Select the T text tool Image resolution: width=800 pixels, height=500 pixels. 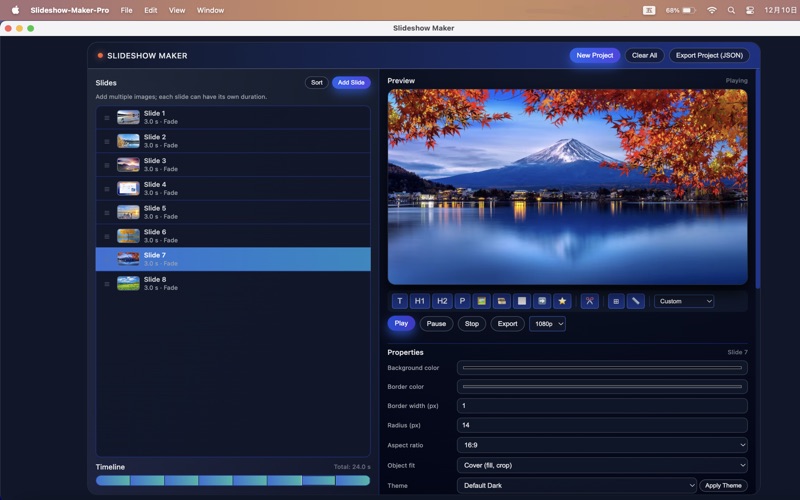point(400,301)
